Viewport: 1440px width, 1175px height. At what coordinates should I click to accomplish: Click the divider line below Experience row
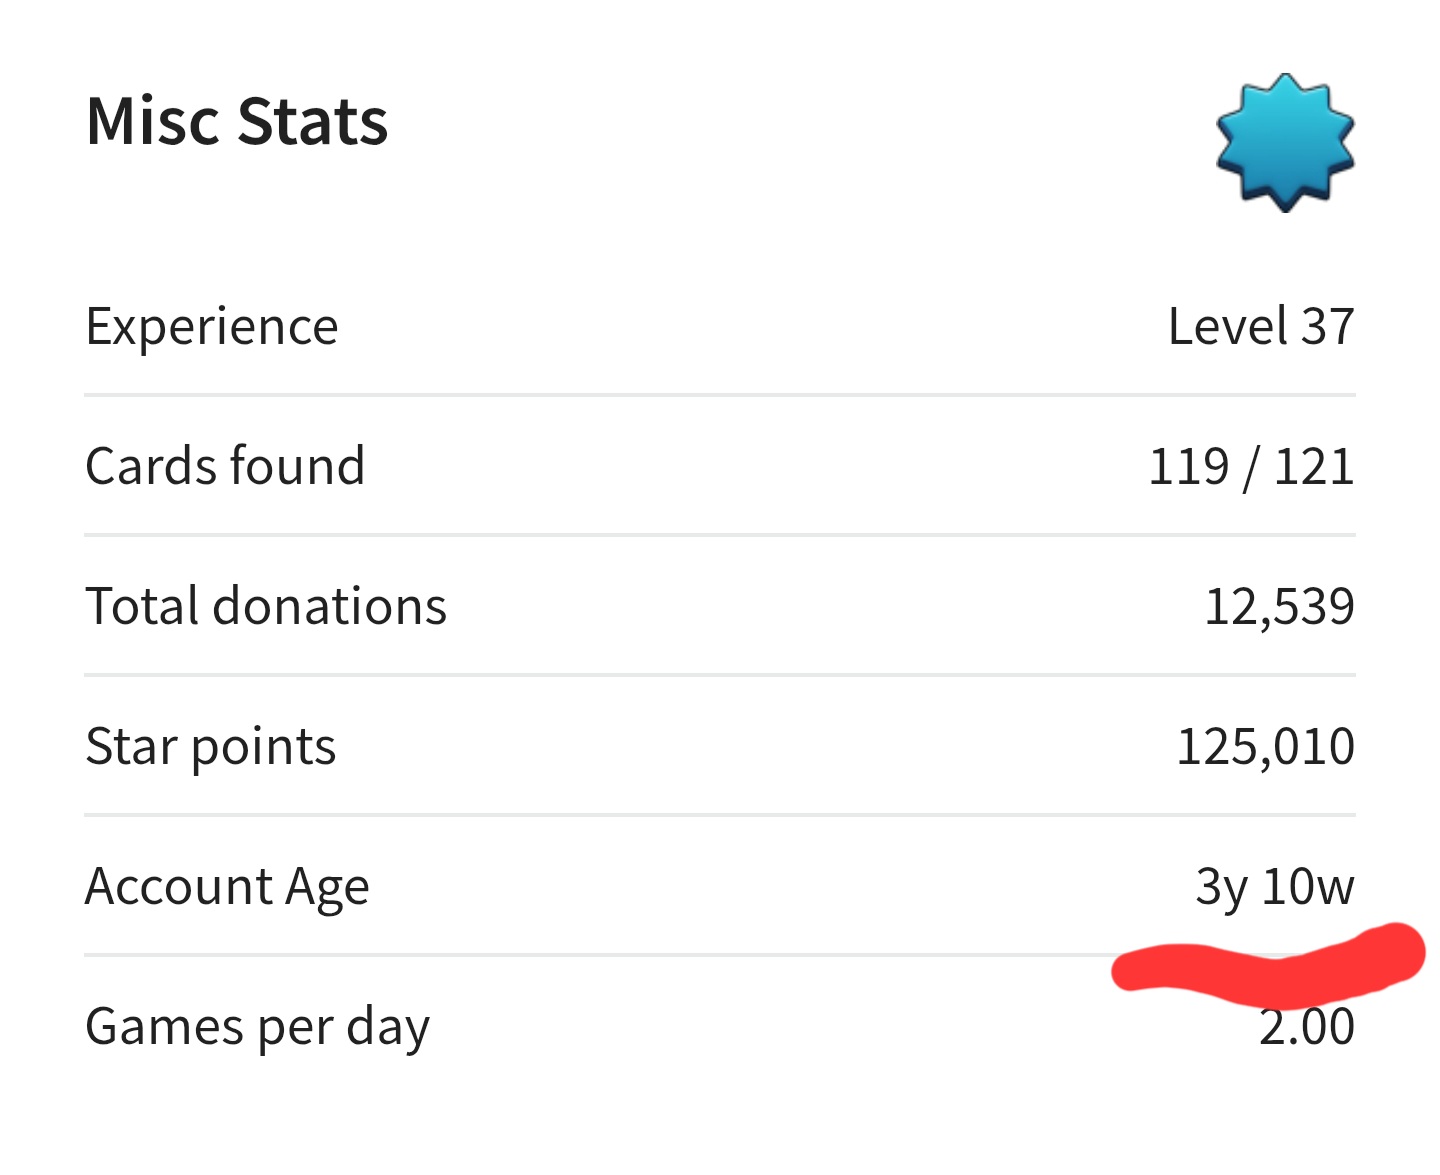pos(720,395)
